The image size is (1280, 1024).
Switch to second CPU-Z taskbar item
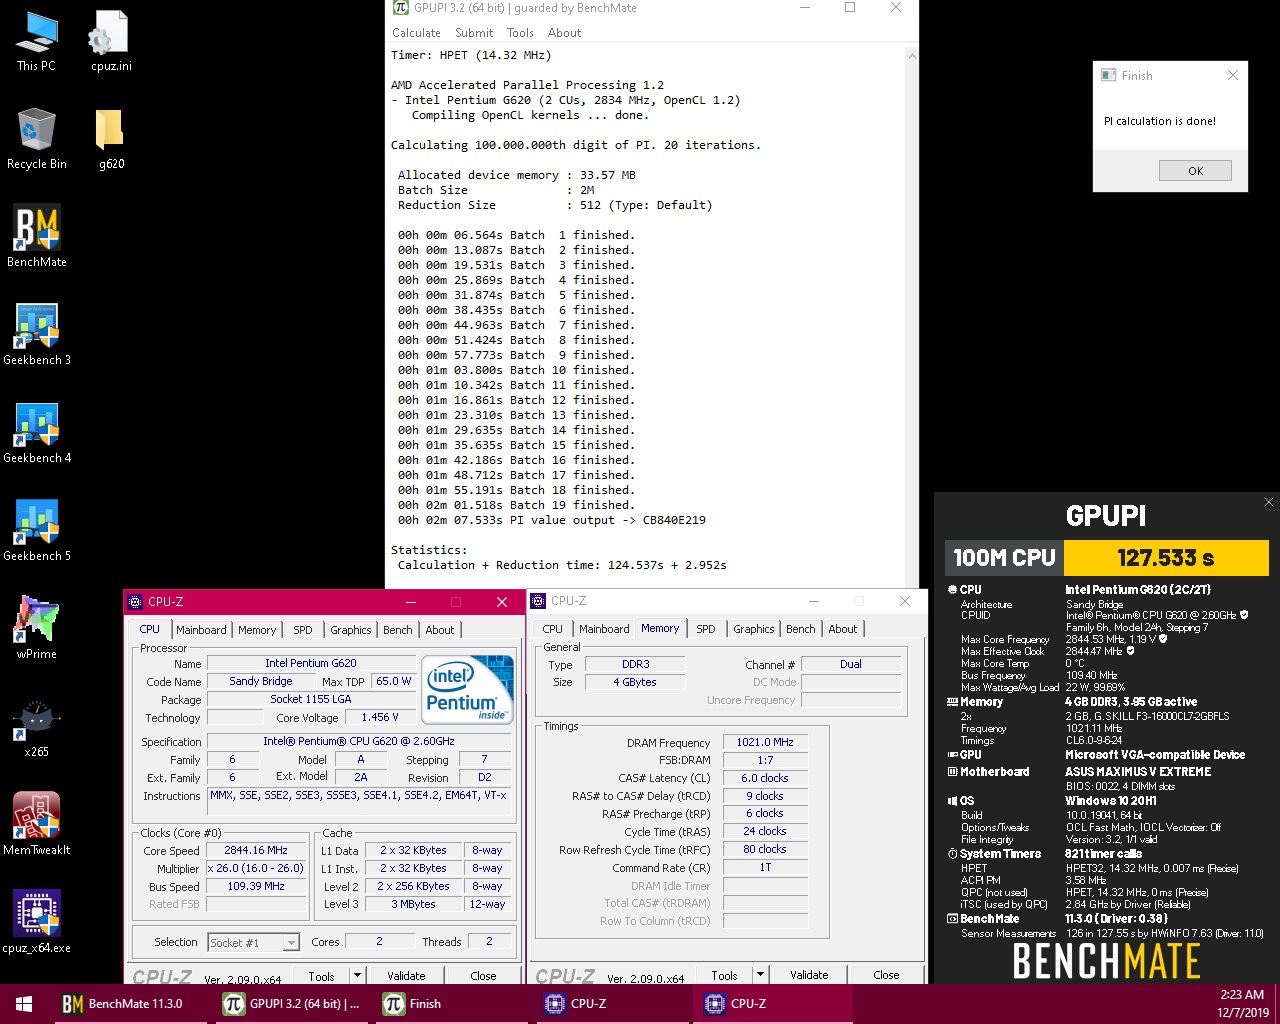coord(773,1004)
